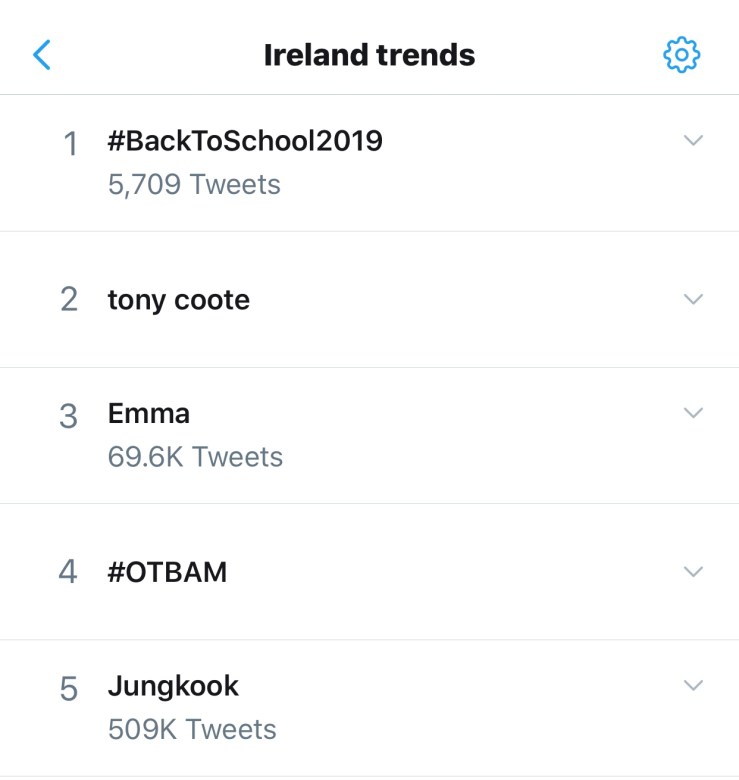This screenshot has width=739, height=780.
Task: Click rank number 5 in trends list
Action: tap(68, 688)
